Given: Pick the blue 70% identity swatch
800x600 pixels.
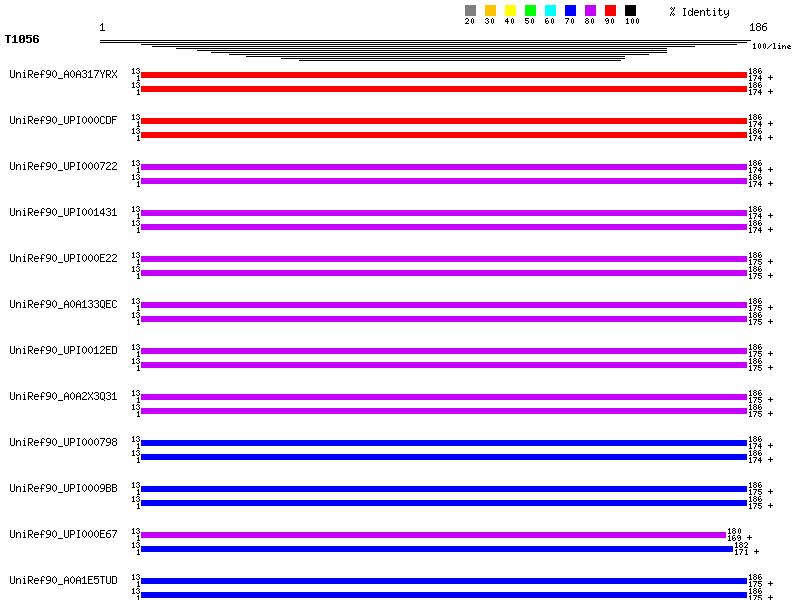Looking at the screenshot, I should [570, 11].
